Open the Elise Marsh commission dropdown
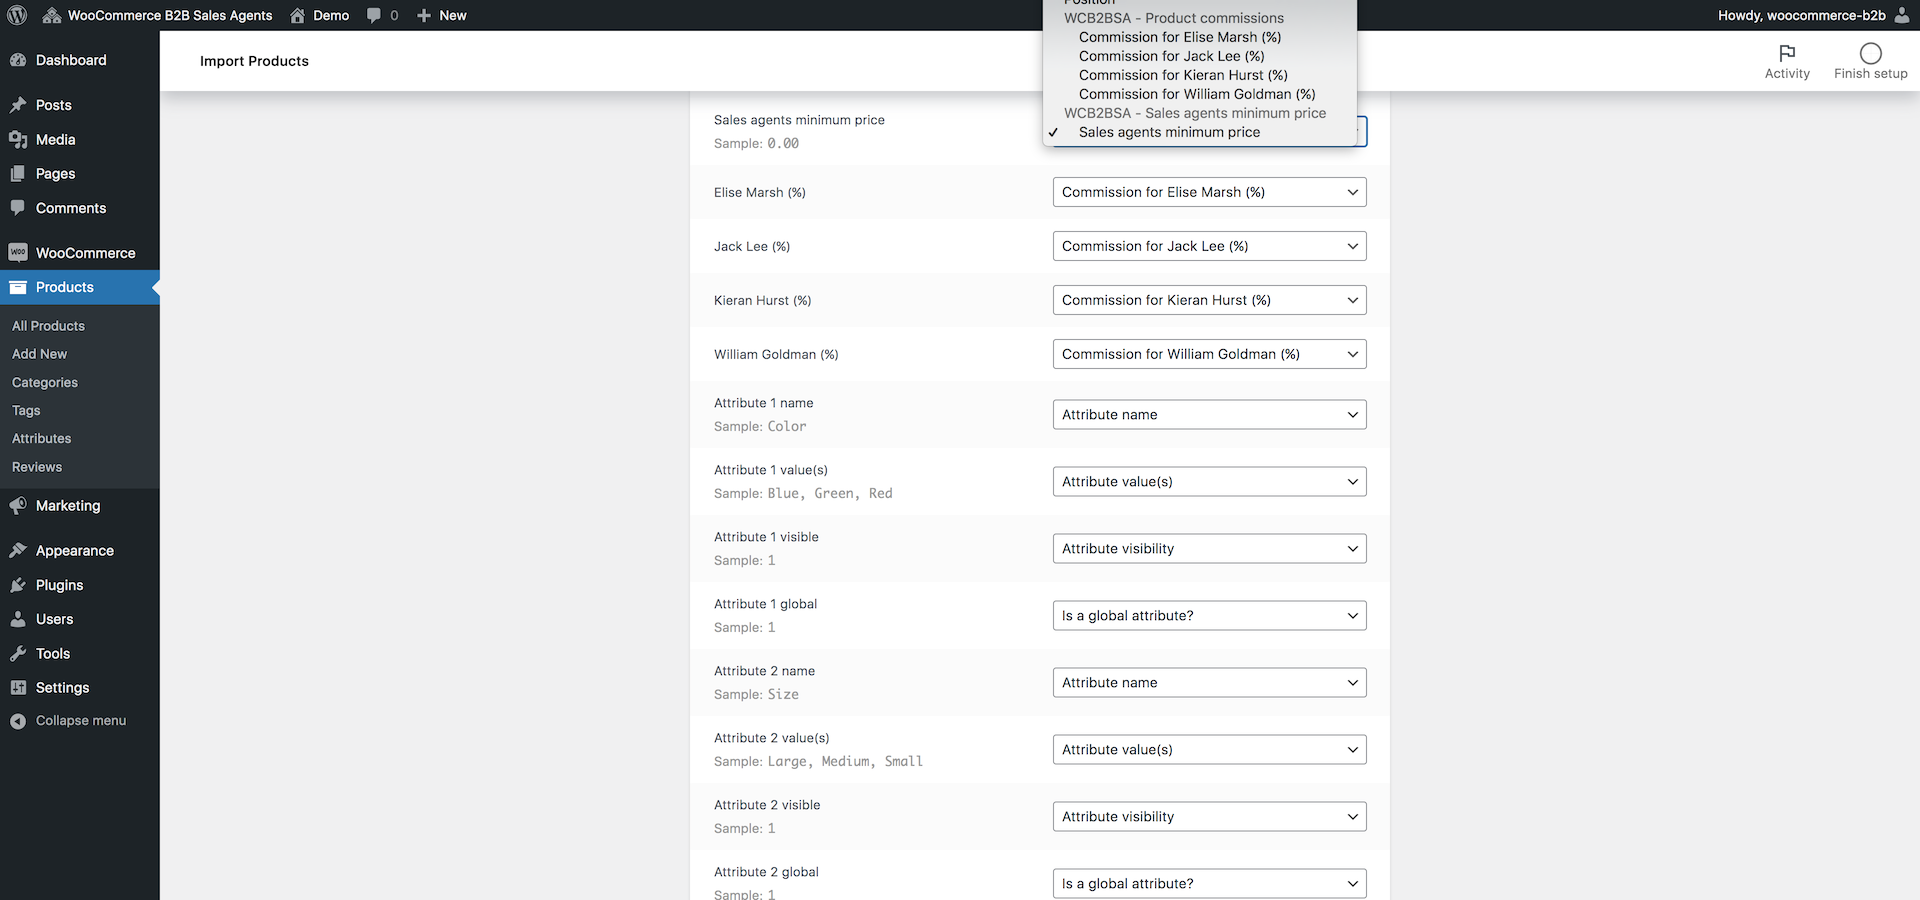 pyautogui.click(x=1209, y=192)
